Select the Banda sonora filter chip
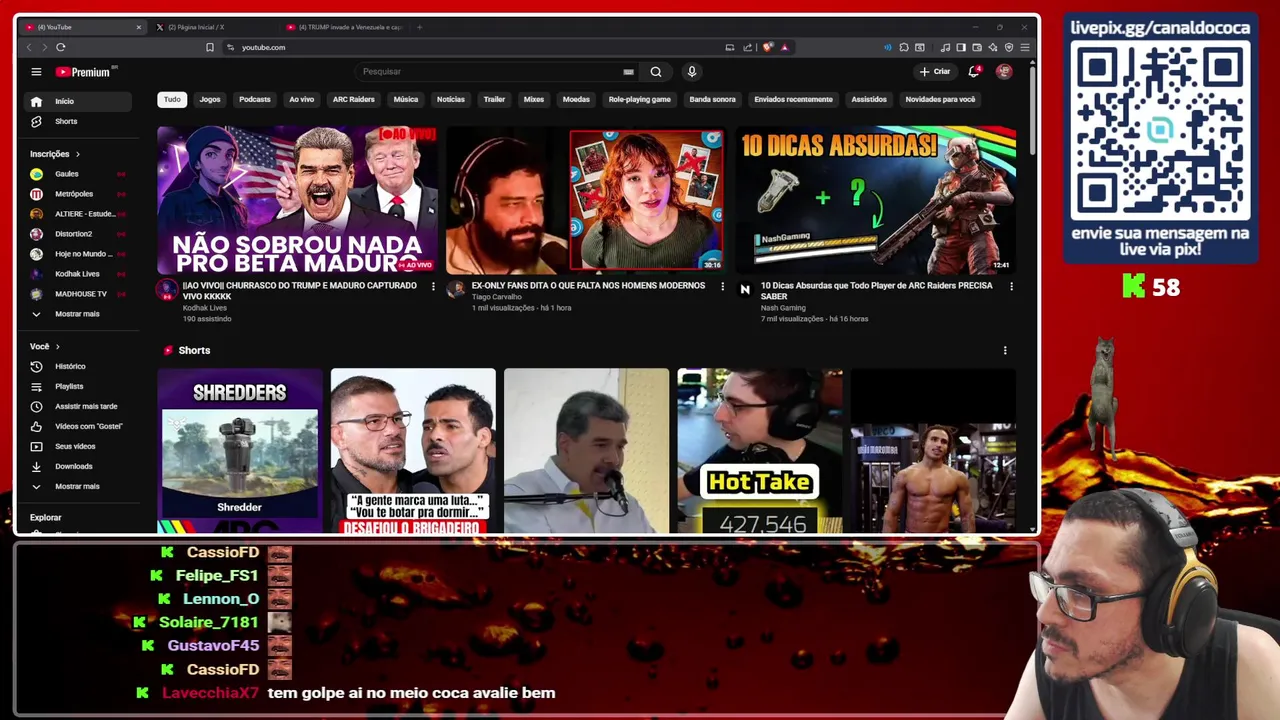The width and height of the screenshot is (1280, 720). [712, 99]
